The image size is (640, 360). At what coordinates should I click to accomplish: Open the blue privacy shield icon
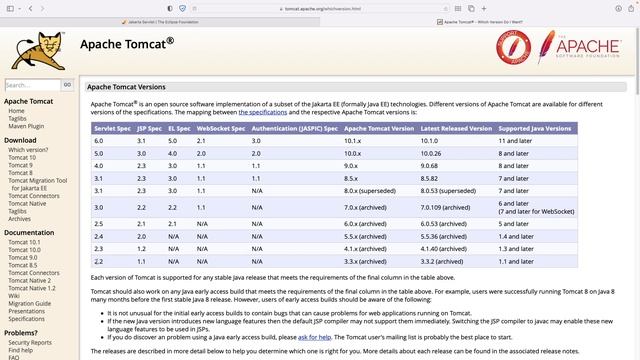tap(182, 9)
